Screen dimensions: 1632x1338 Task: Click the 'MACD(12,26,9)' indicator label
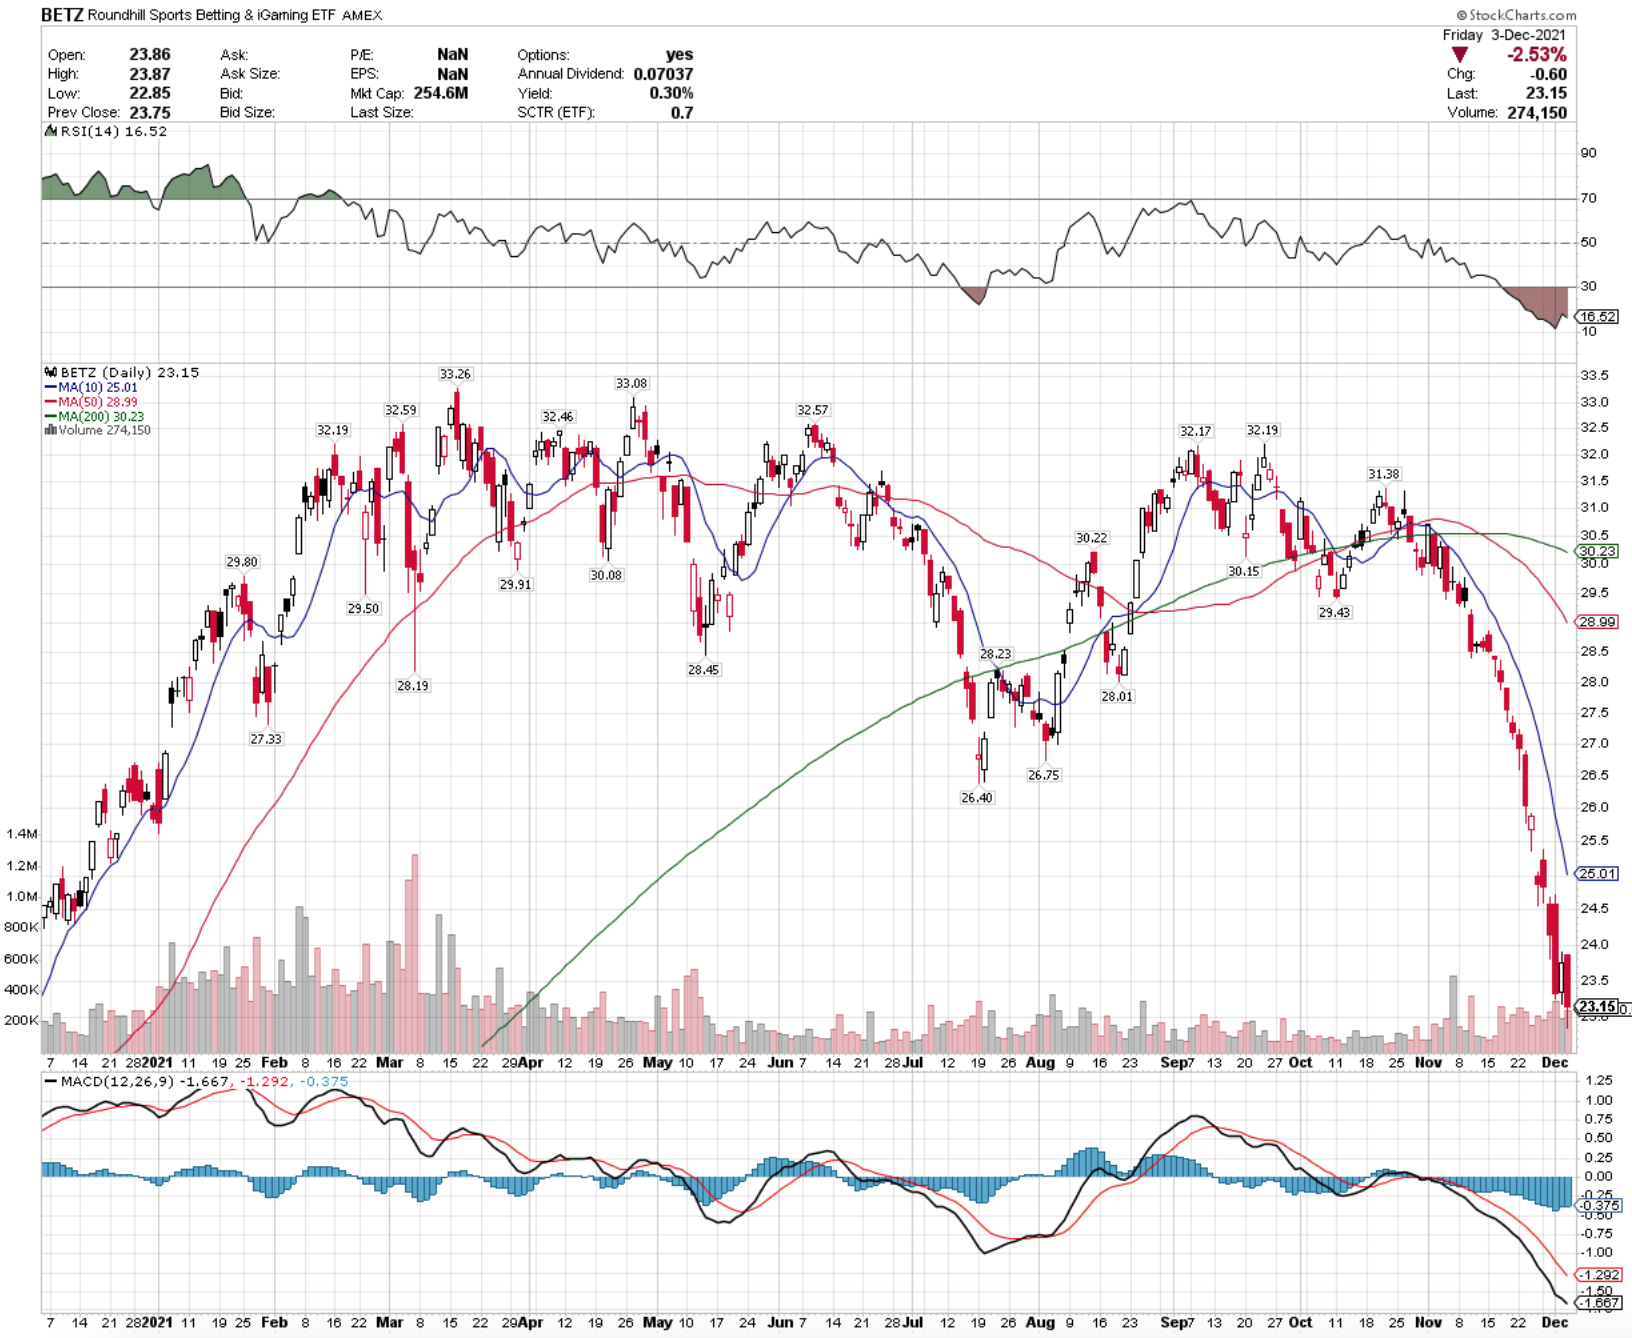(x=118, y=1082)
